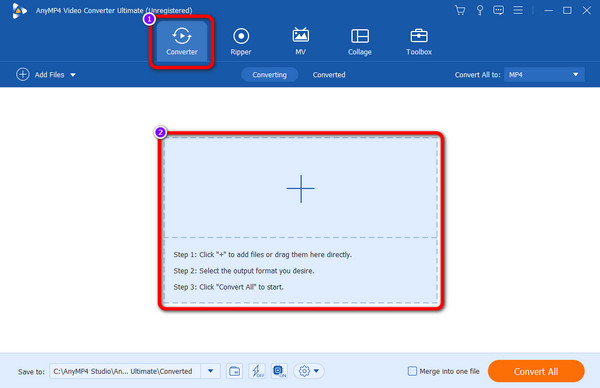Click the key register icon
This screenshot has width=600, height=388.
tap(479, 10)
